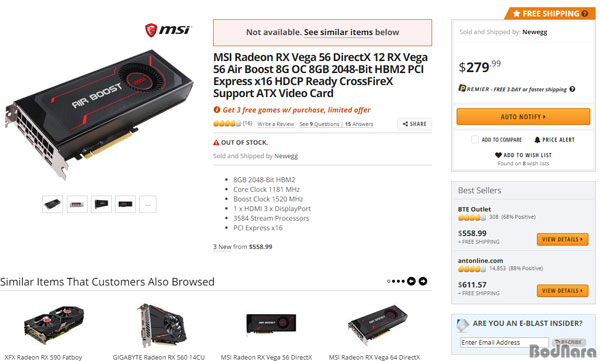Open the See similar items link
The width and height of the screenshot is (600, 361).
tap(338, 33)
